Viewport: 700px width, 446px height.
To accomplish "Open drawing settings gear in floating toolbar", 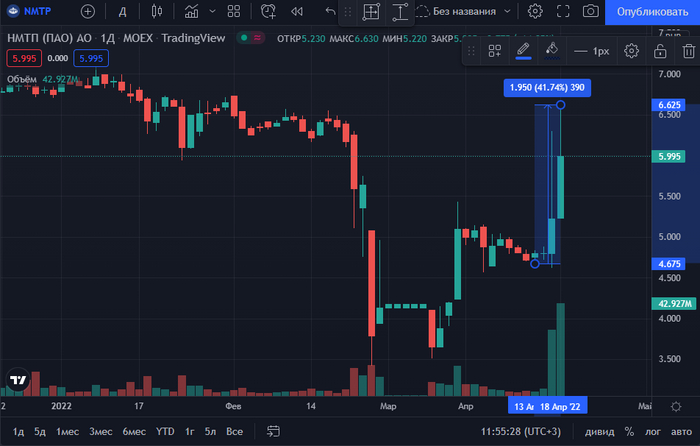I will click(x=631, y=51).
